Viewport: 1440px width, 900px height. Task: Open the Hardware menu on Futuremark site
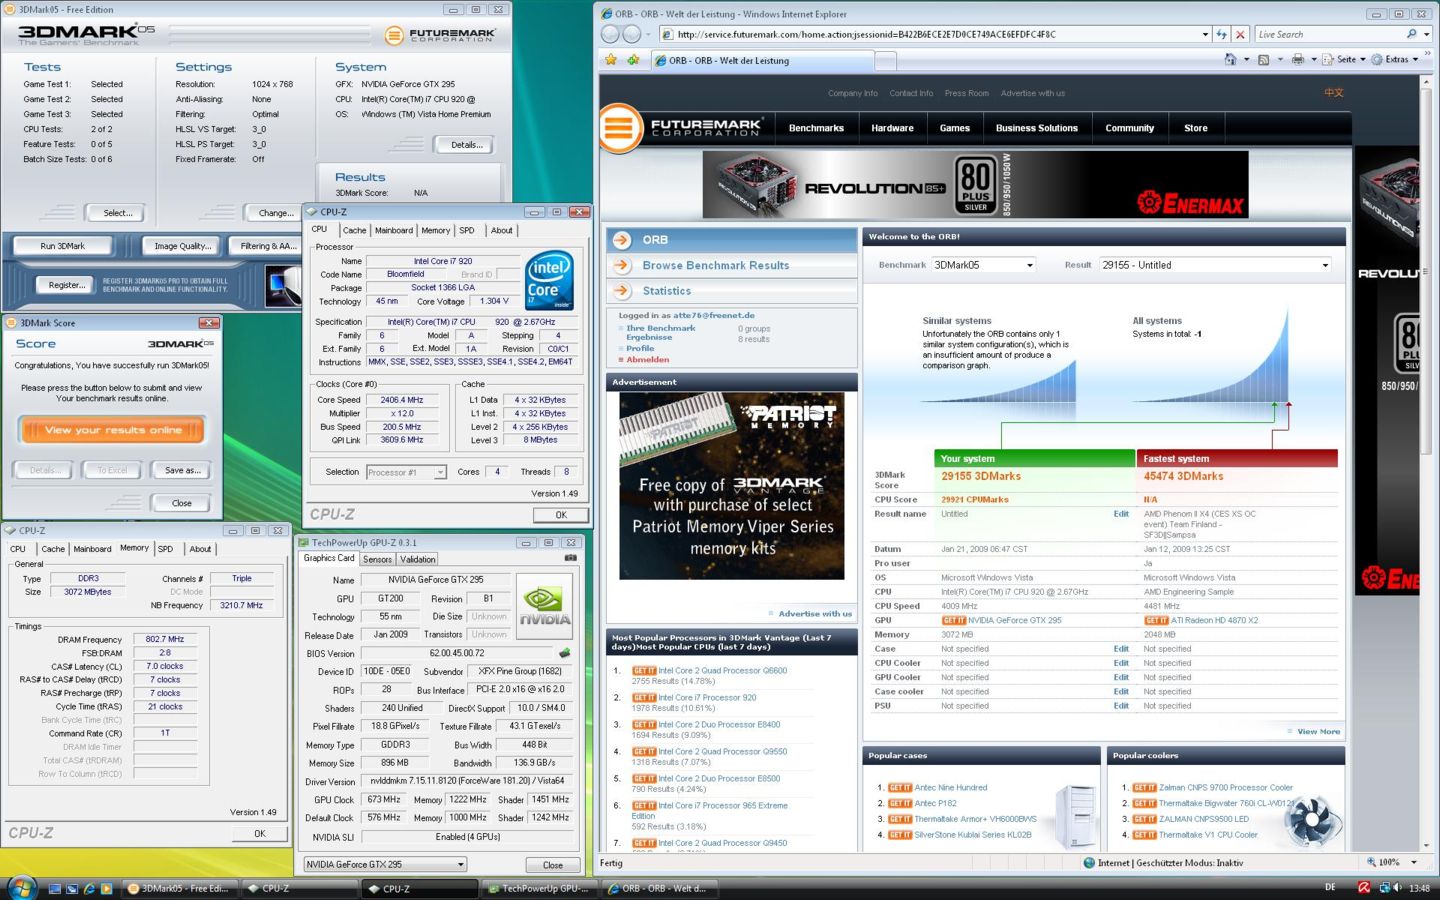[x=892, y=128]
